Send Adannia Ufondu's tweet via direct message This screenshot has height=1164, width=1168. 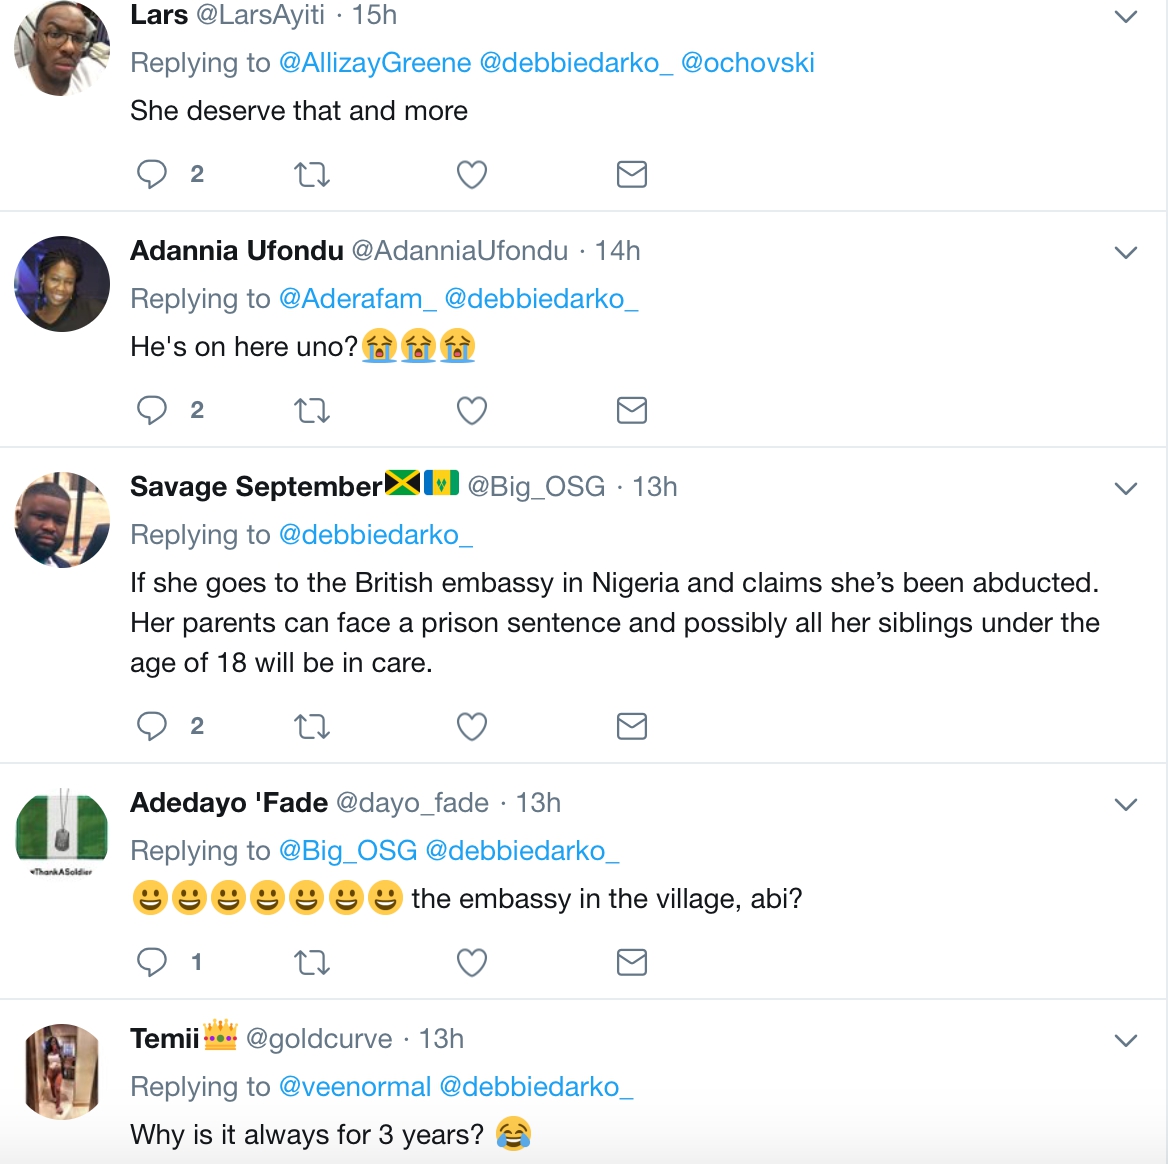(x=632, y=410)
